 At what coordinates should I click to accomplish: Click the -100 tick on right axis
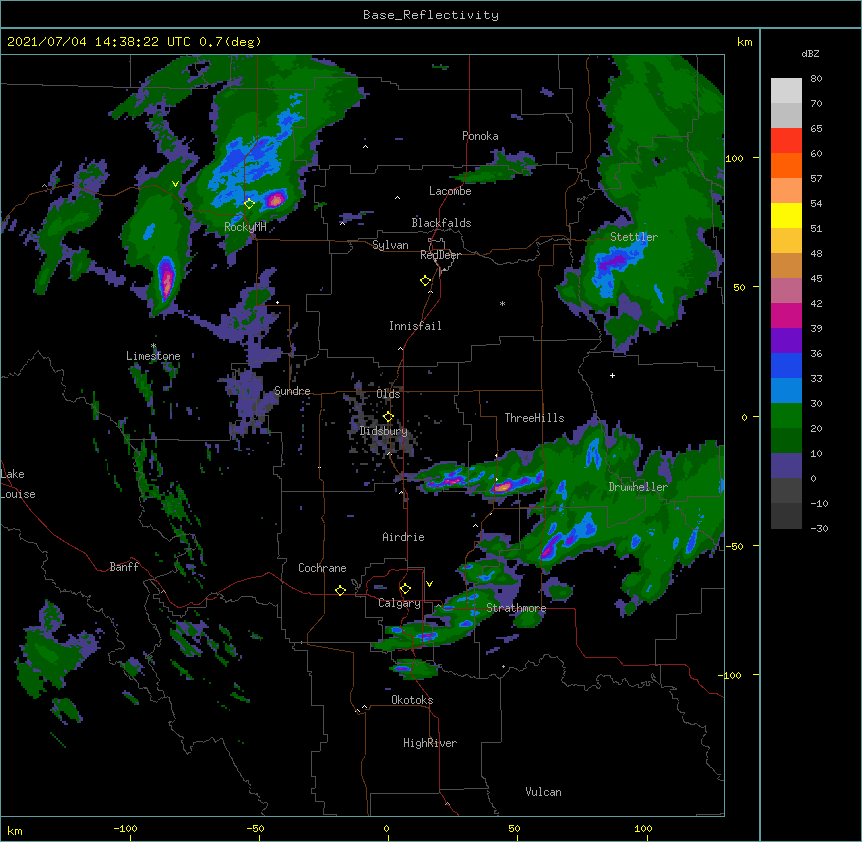click(731, 675)
